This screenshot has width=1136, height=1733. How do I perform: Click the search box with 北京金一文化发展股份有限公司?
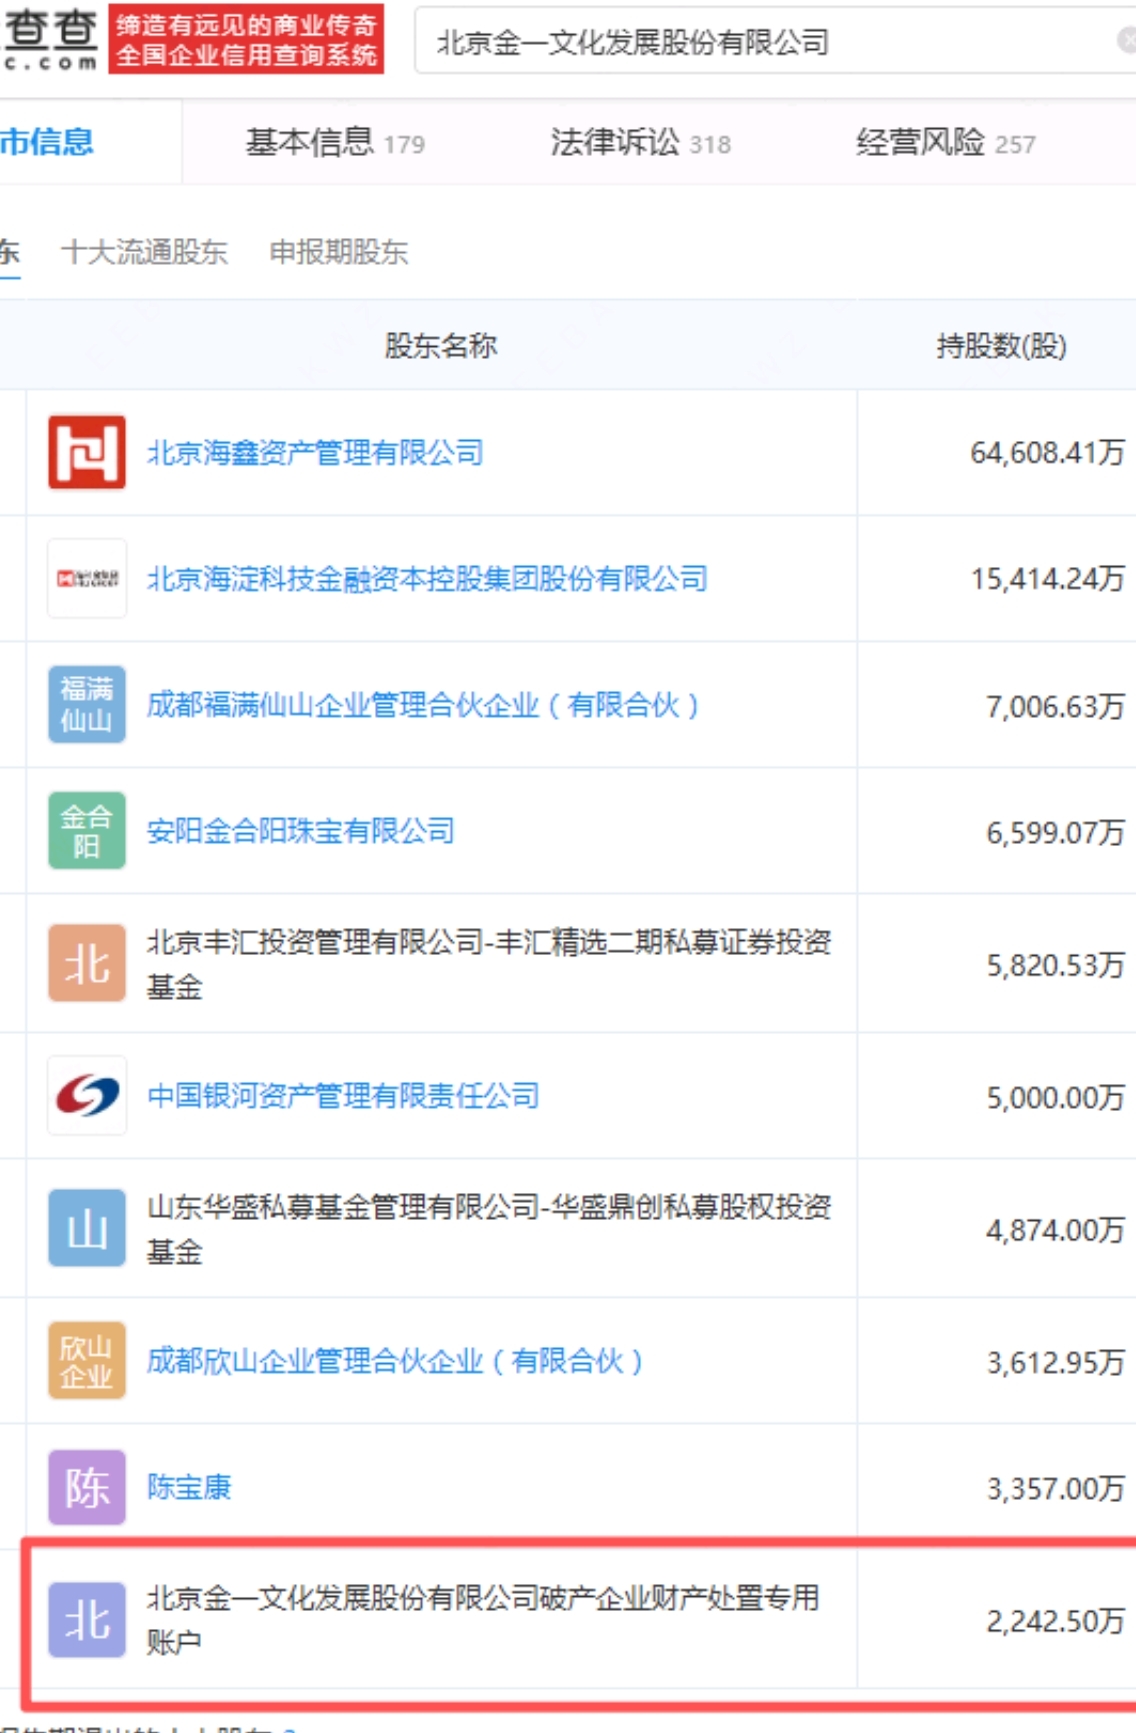(x=775, y=41)
